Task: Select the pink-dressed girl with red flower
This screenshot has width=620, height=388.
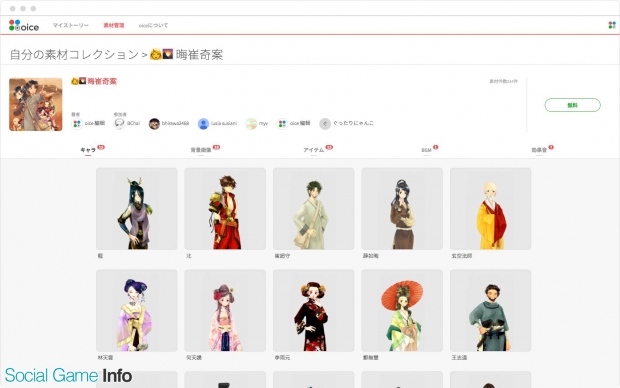Action: click(x=225, y=310)
